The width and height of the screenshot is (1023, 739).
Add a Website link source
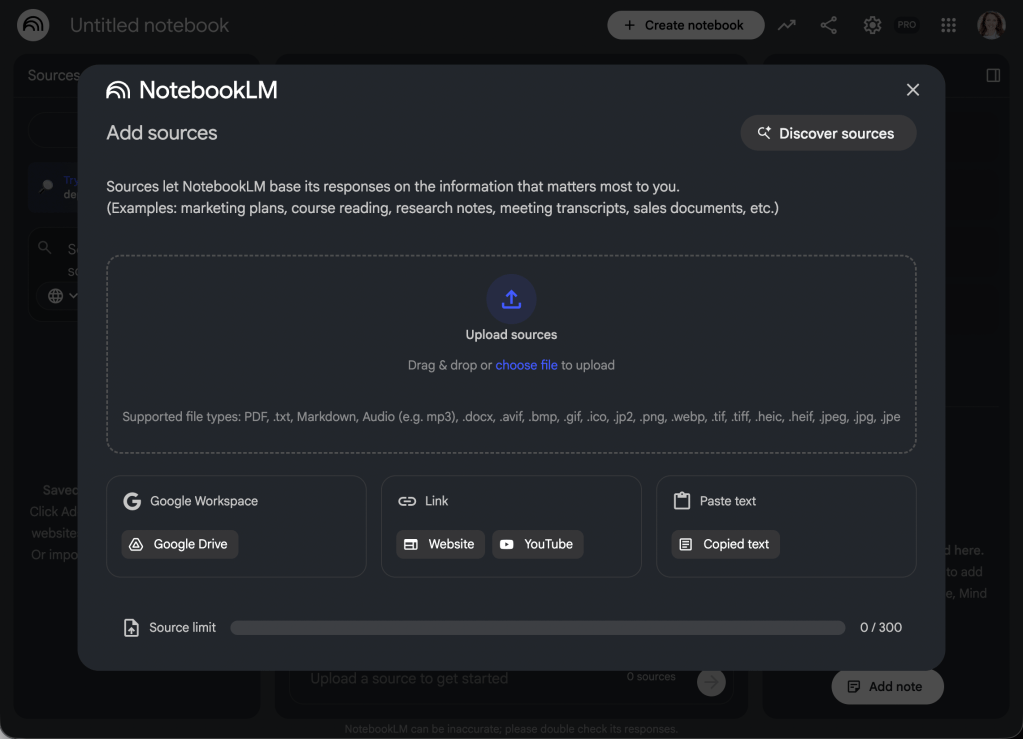tap(440, 544)
